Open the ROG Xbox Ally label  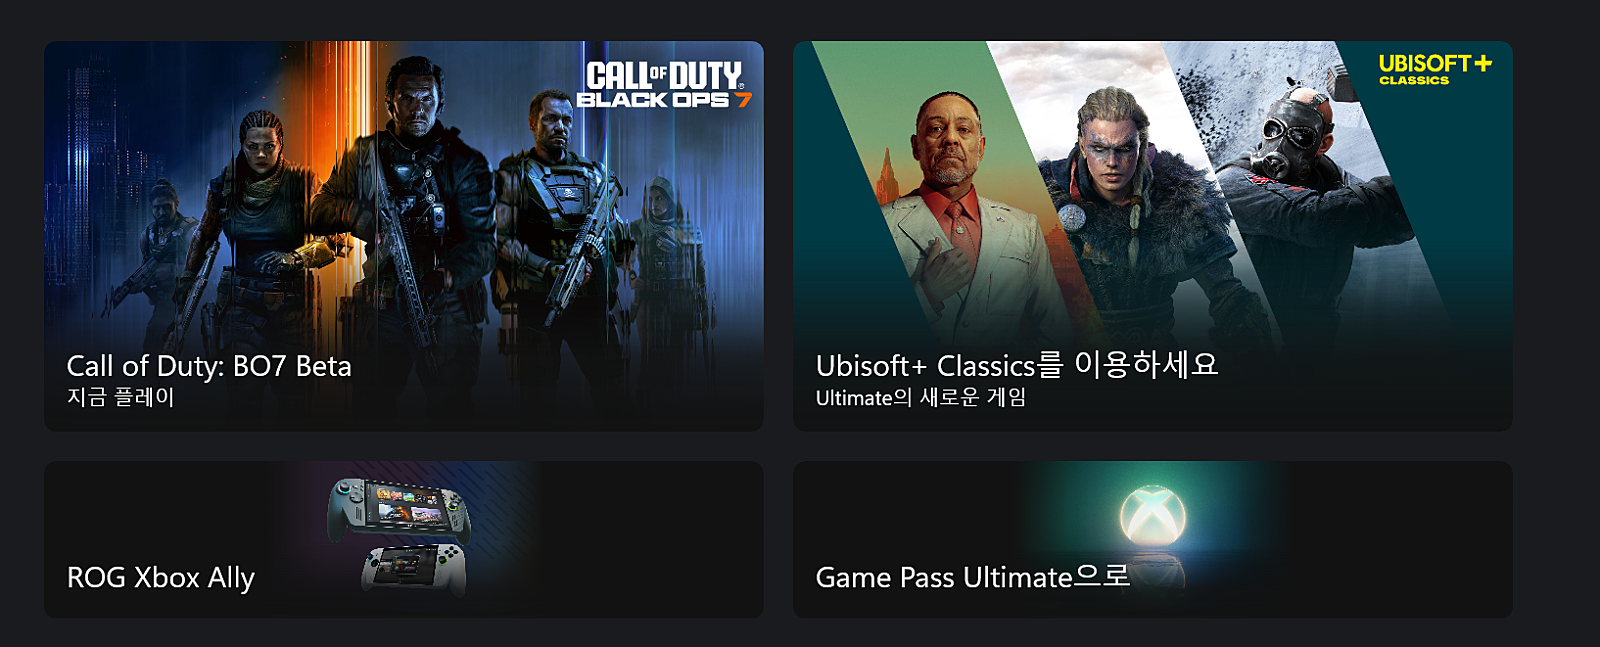click(161, 578)
